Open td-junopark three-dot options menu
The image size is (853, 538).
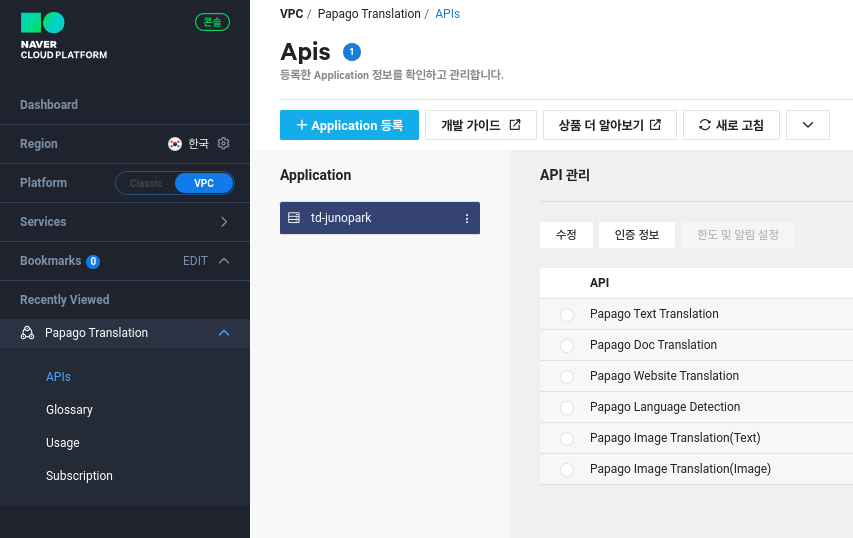click(467, 219)
